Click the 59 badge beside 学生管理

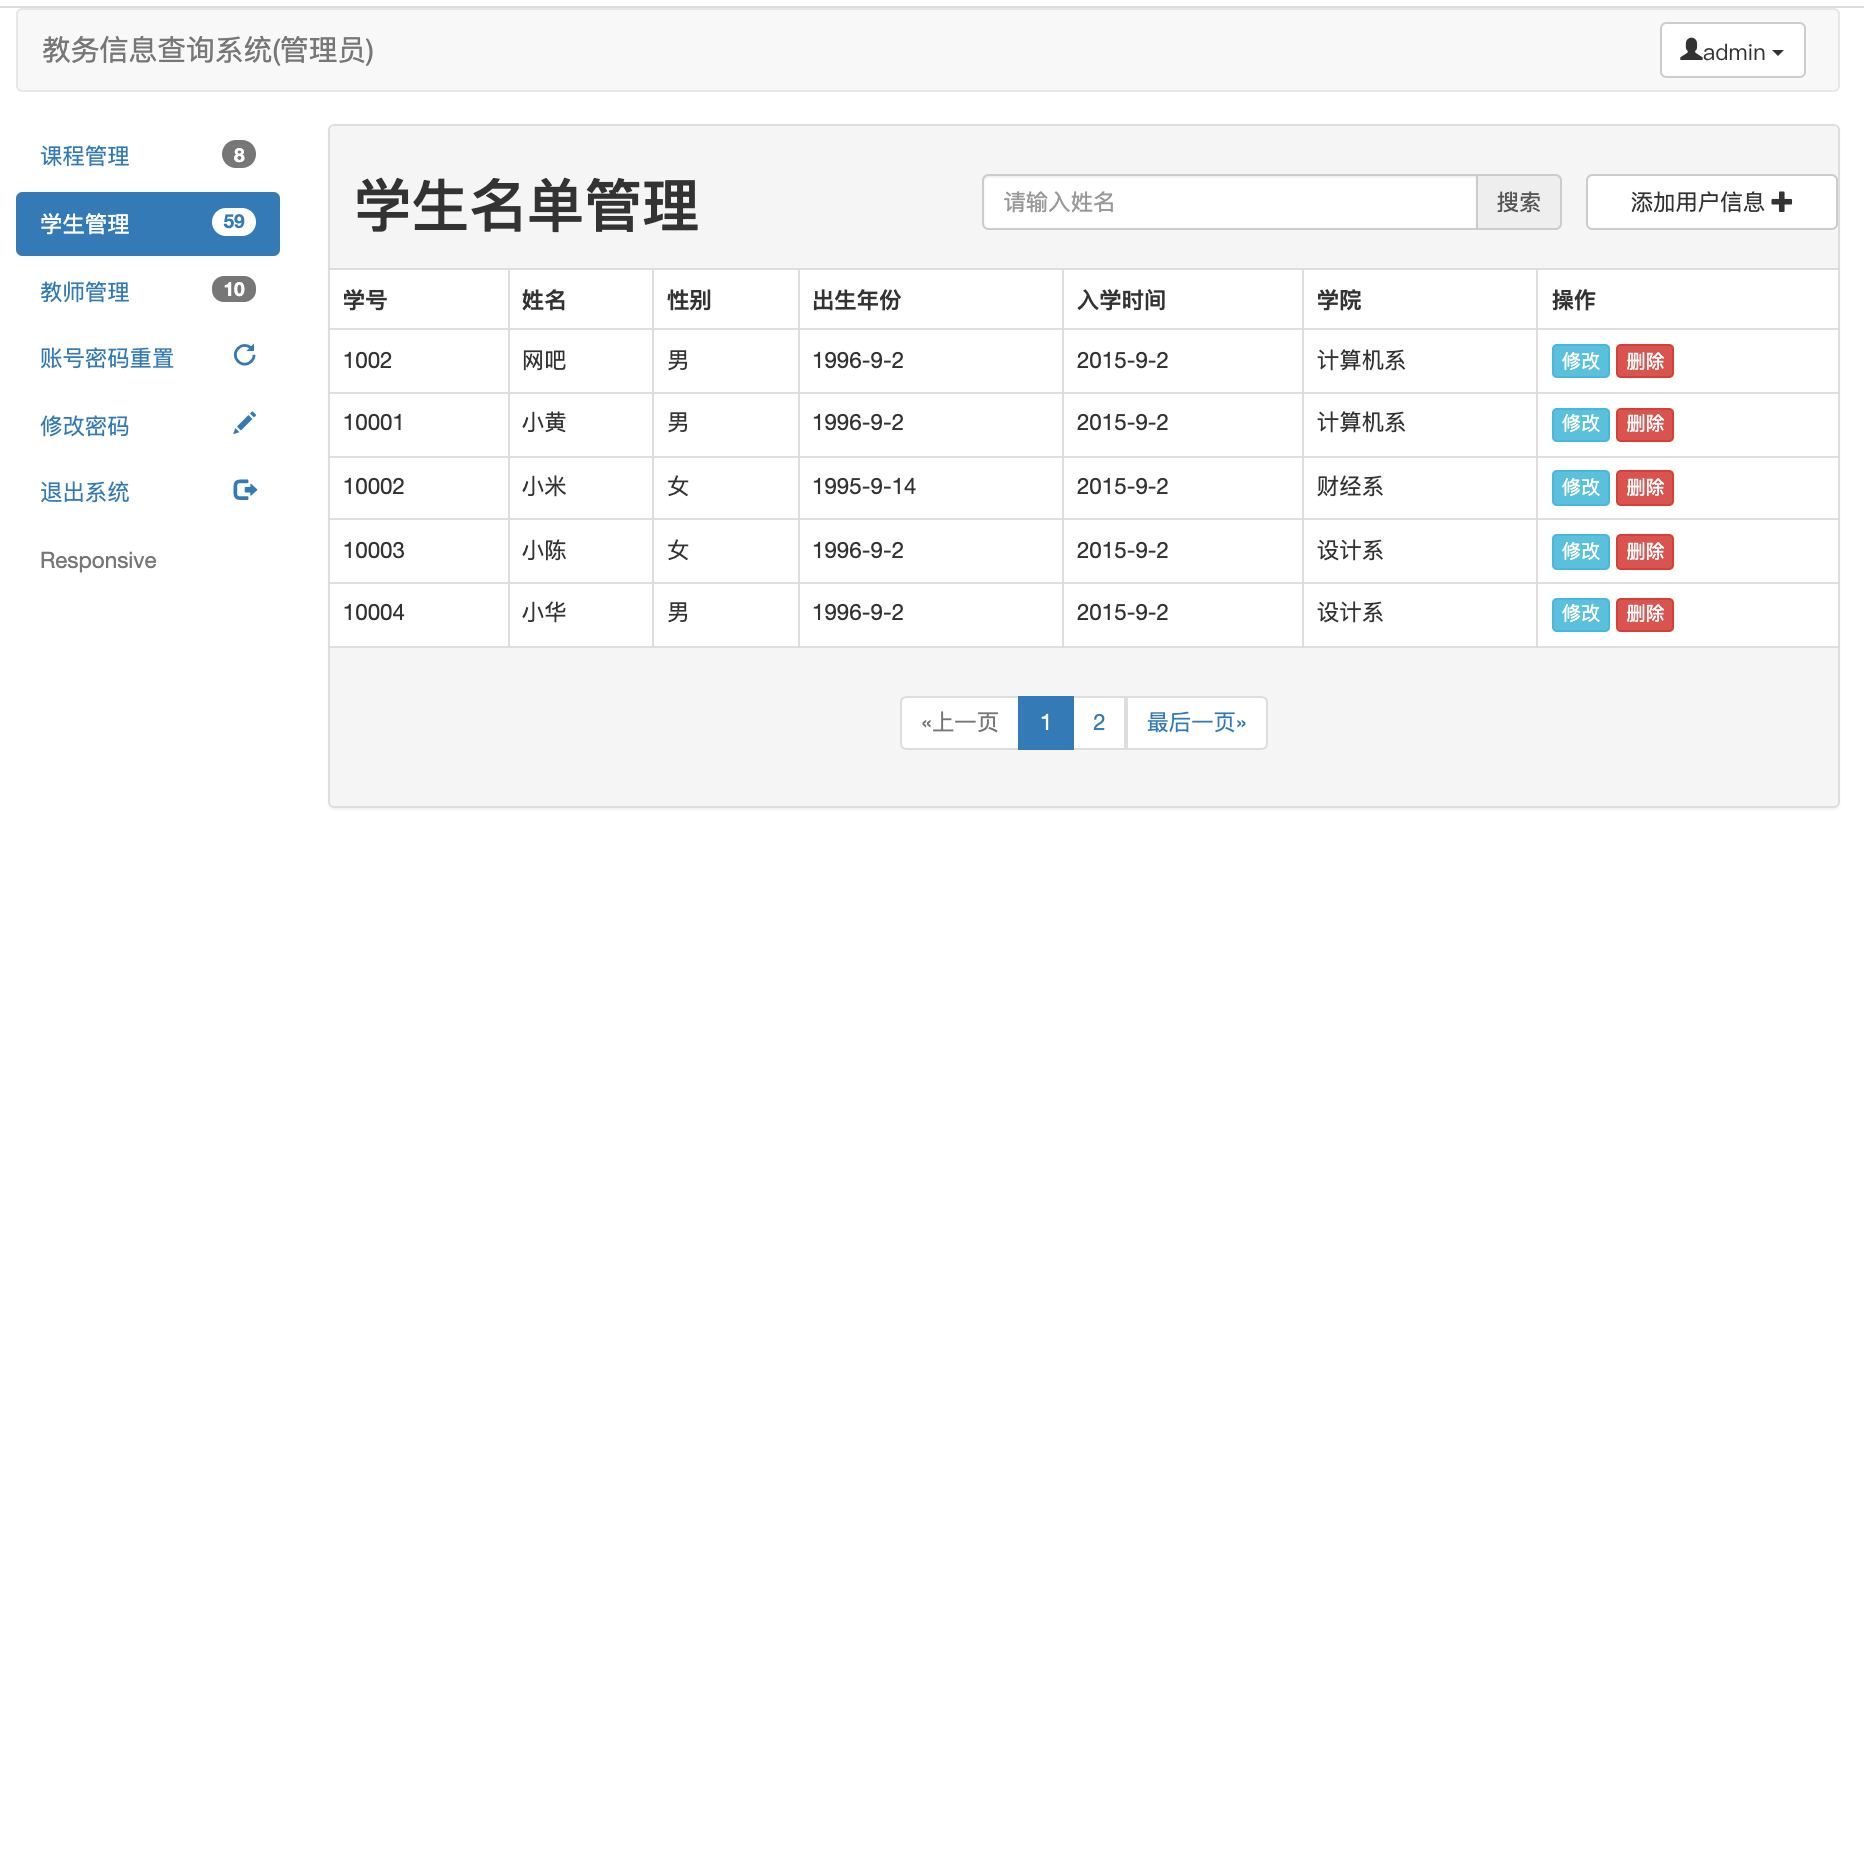coord(234,222)
